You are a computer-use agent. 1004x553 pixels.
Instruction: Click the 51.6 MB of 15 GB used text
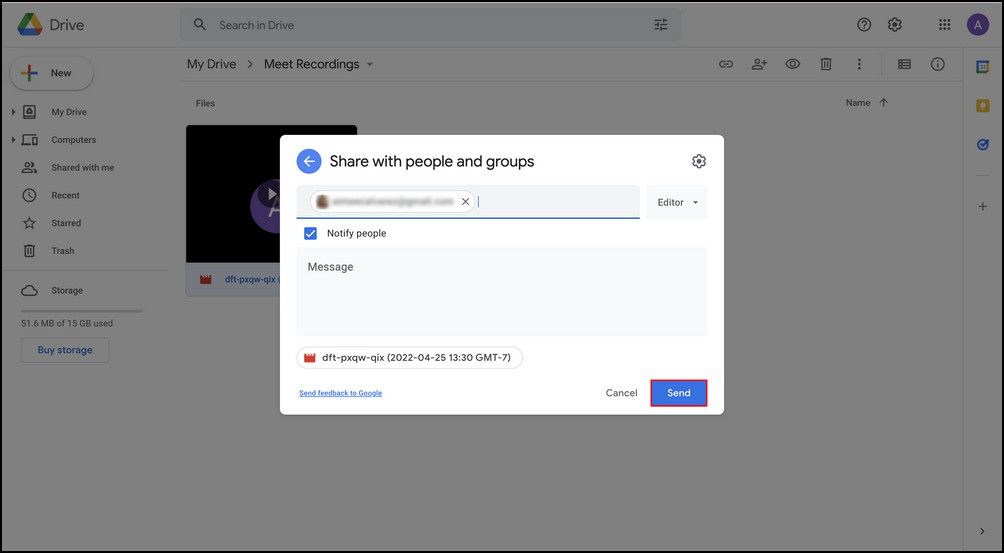67,324
